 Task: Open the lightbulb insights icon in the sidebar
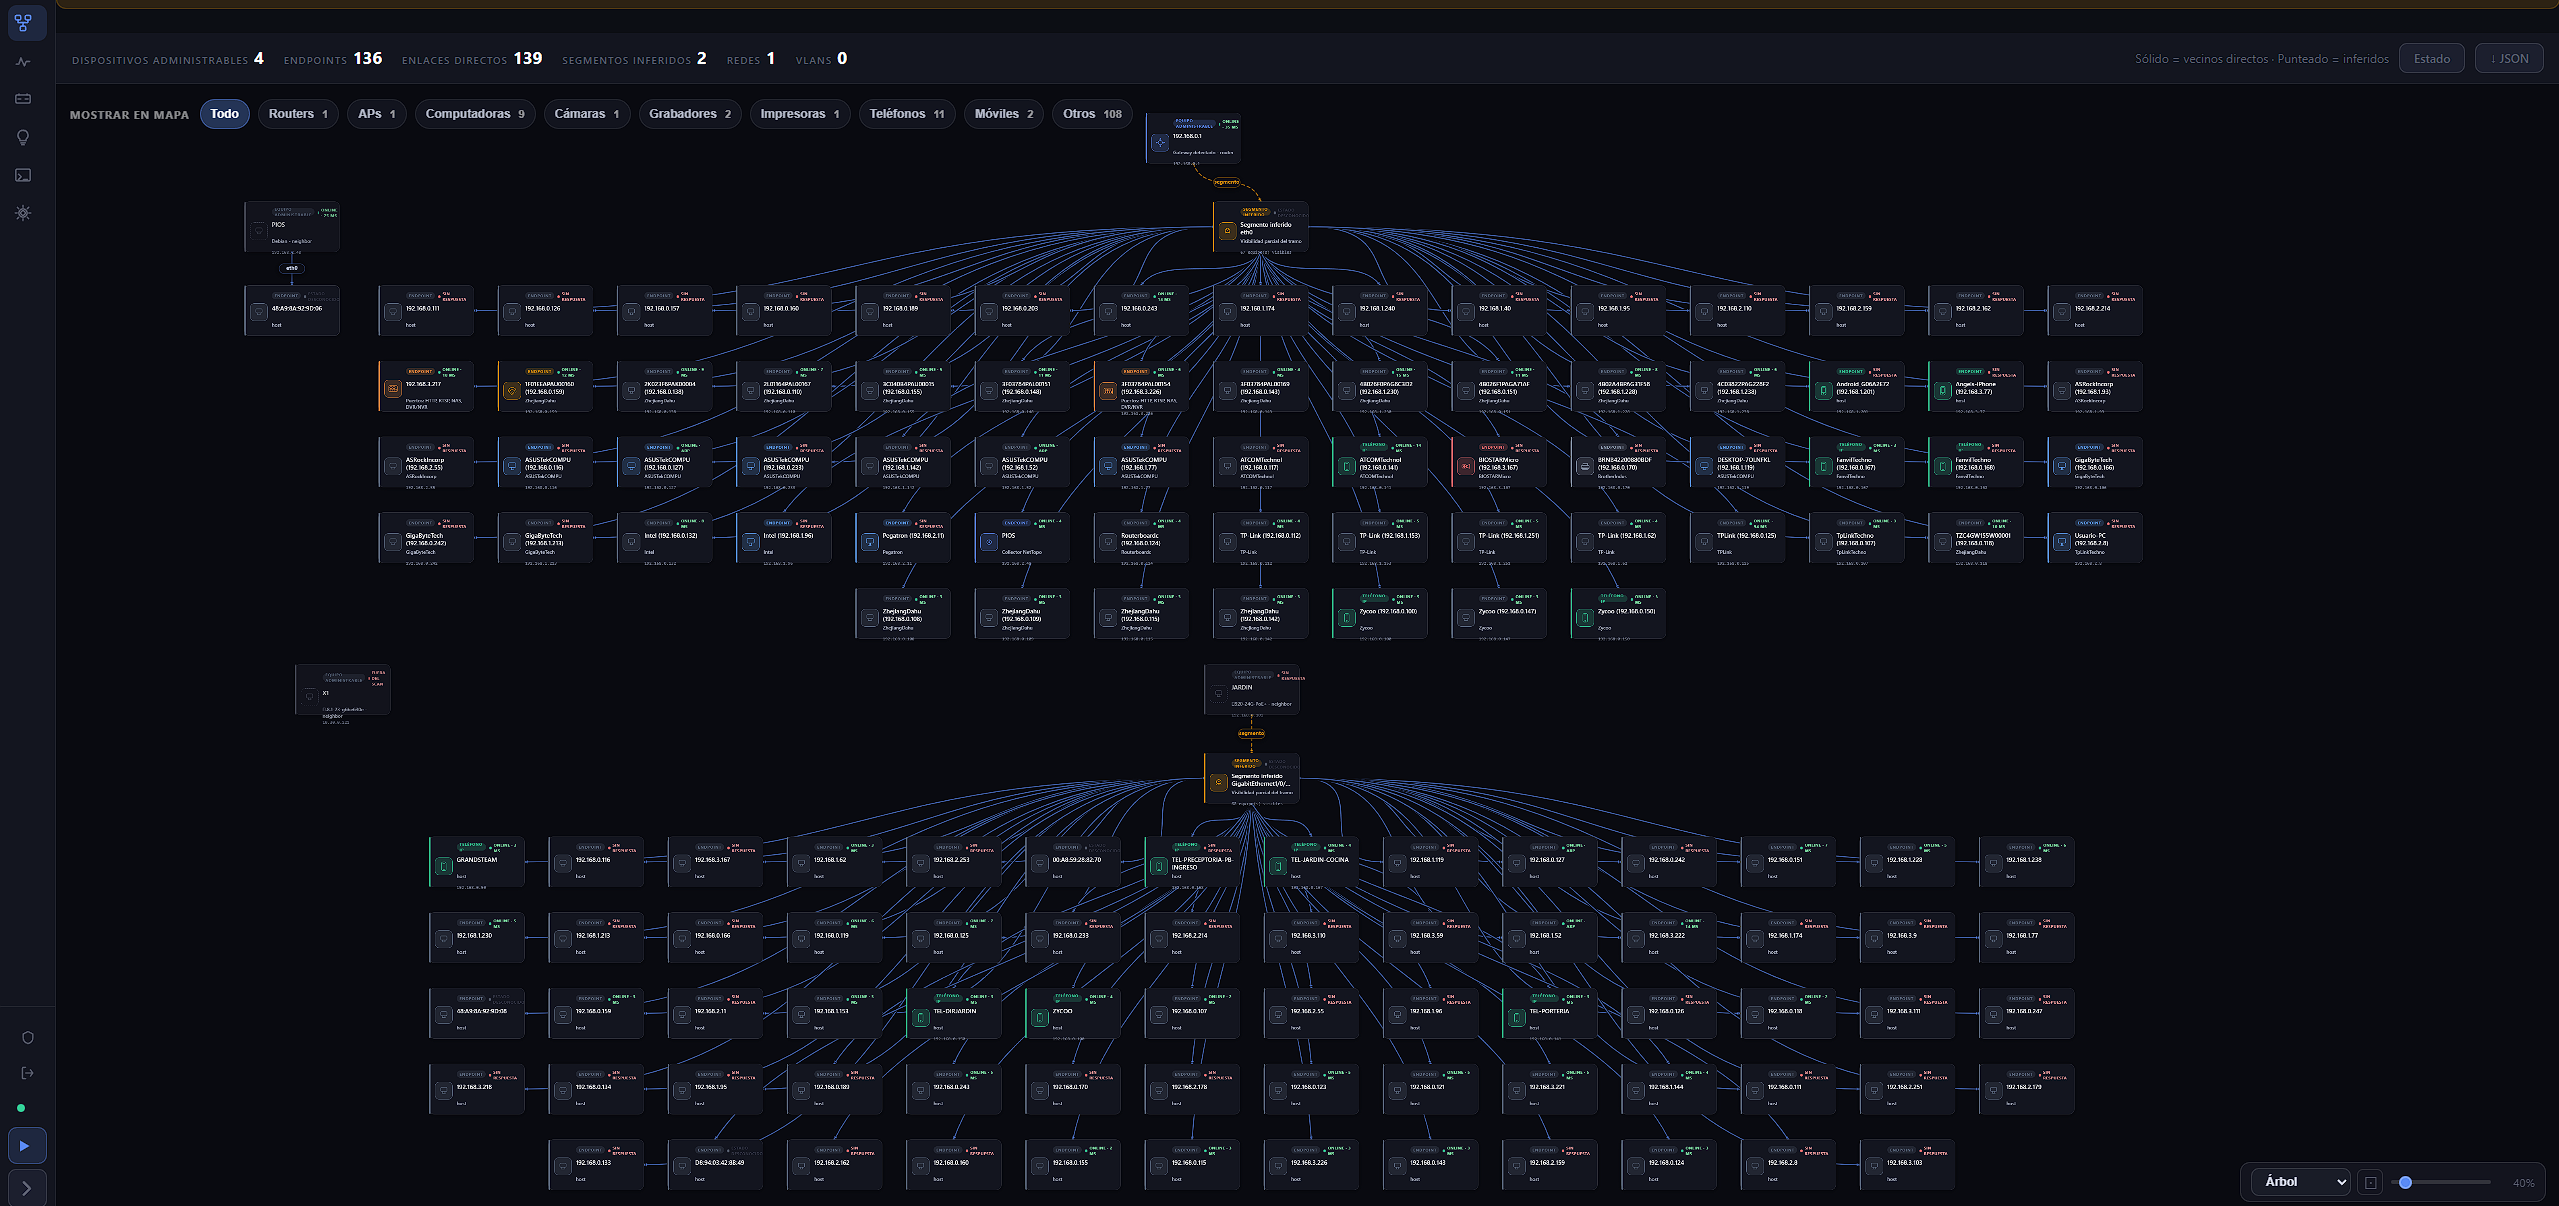pos(24,137)
